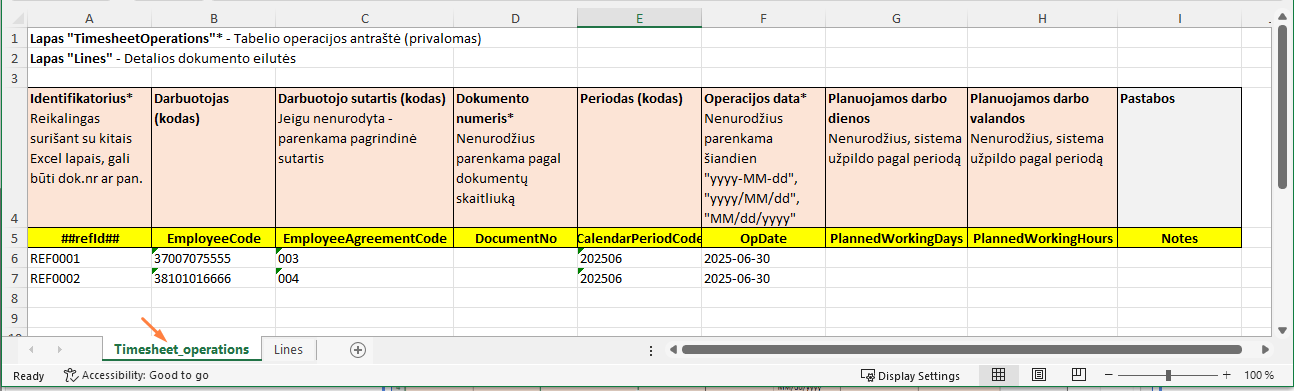Screen dimensions: 1294x391
Task: Open the Lines sheet tab
Action: point(289,349)
